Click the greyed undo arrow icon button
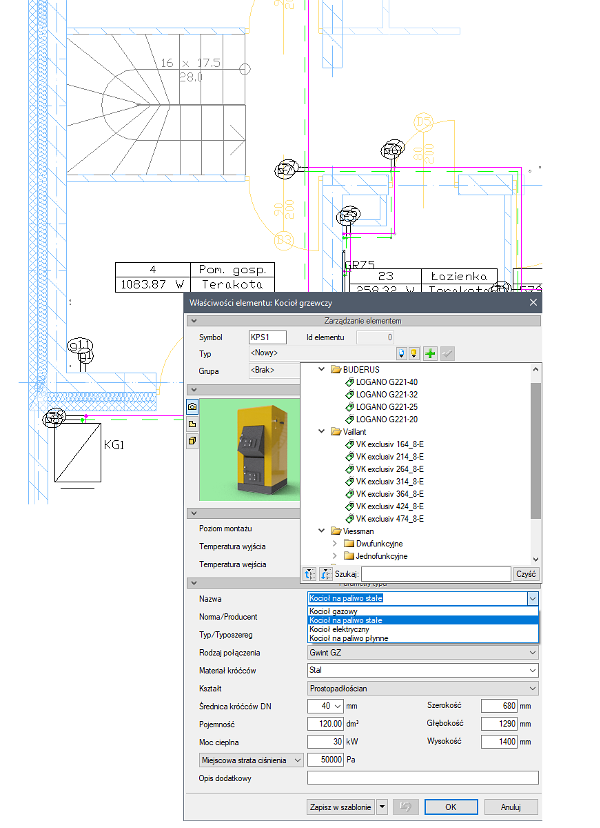600x828 pixels. click(405, 806)
